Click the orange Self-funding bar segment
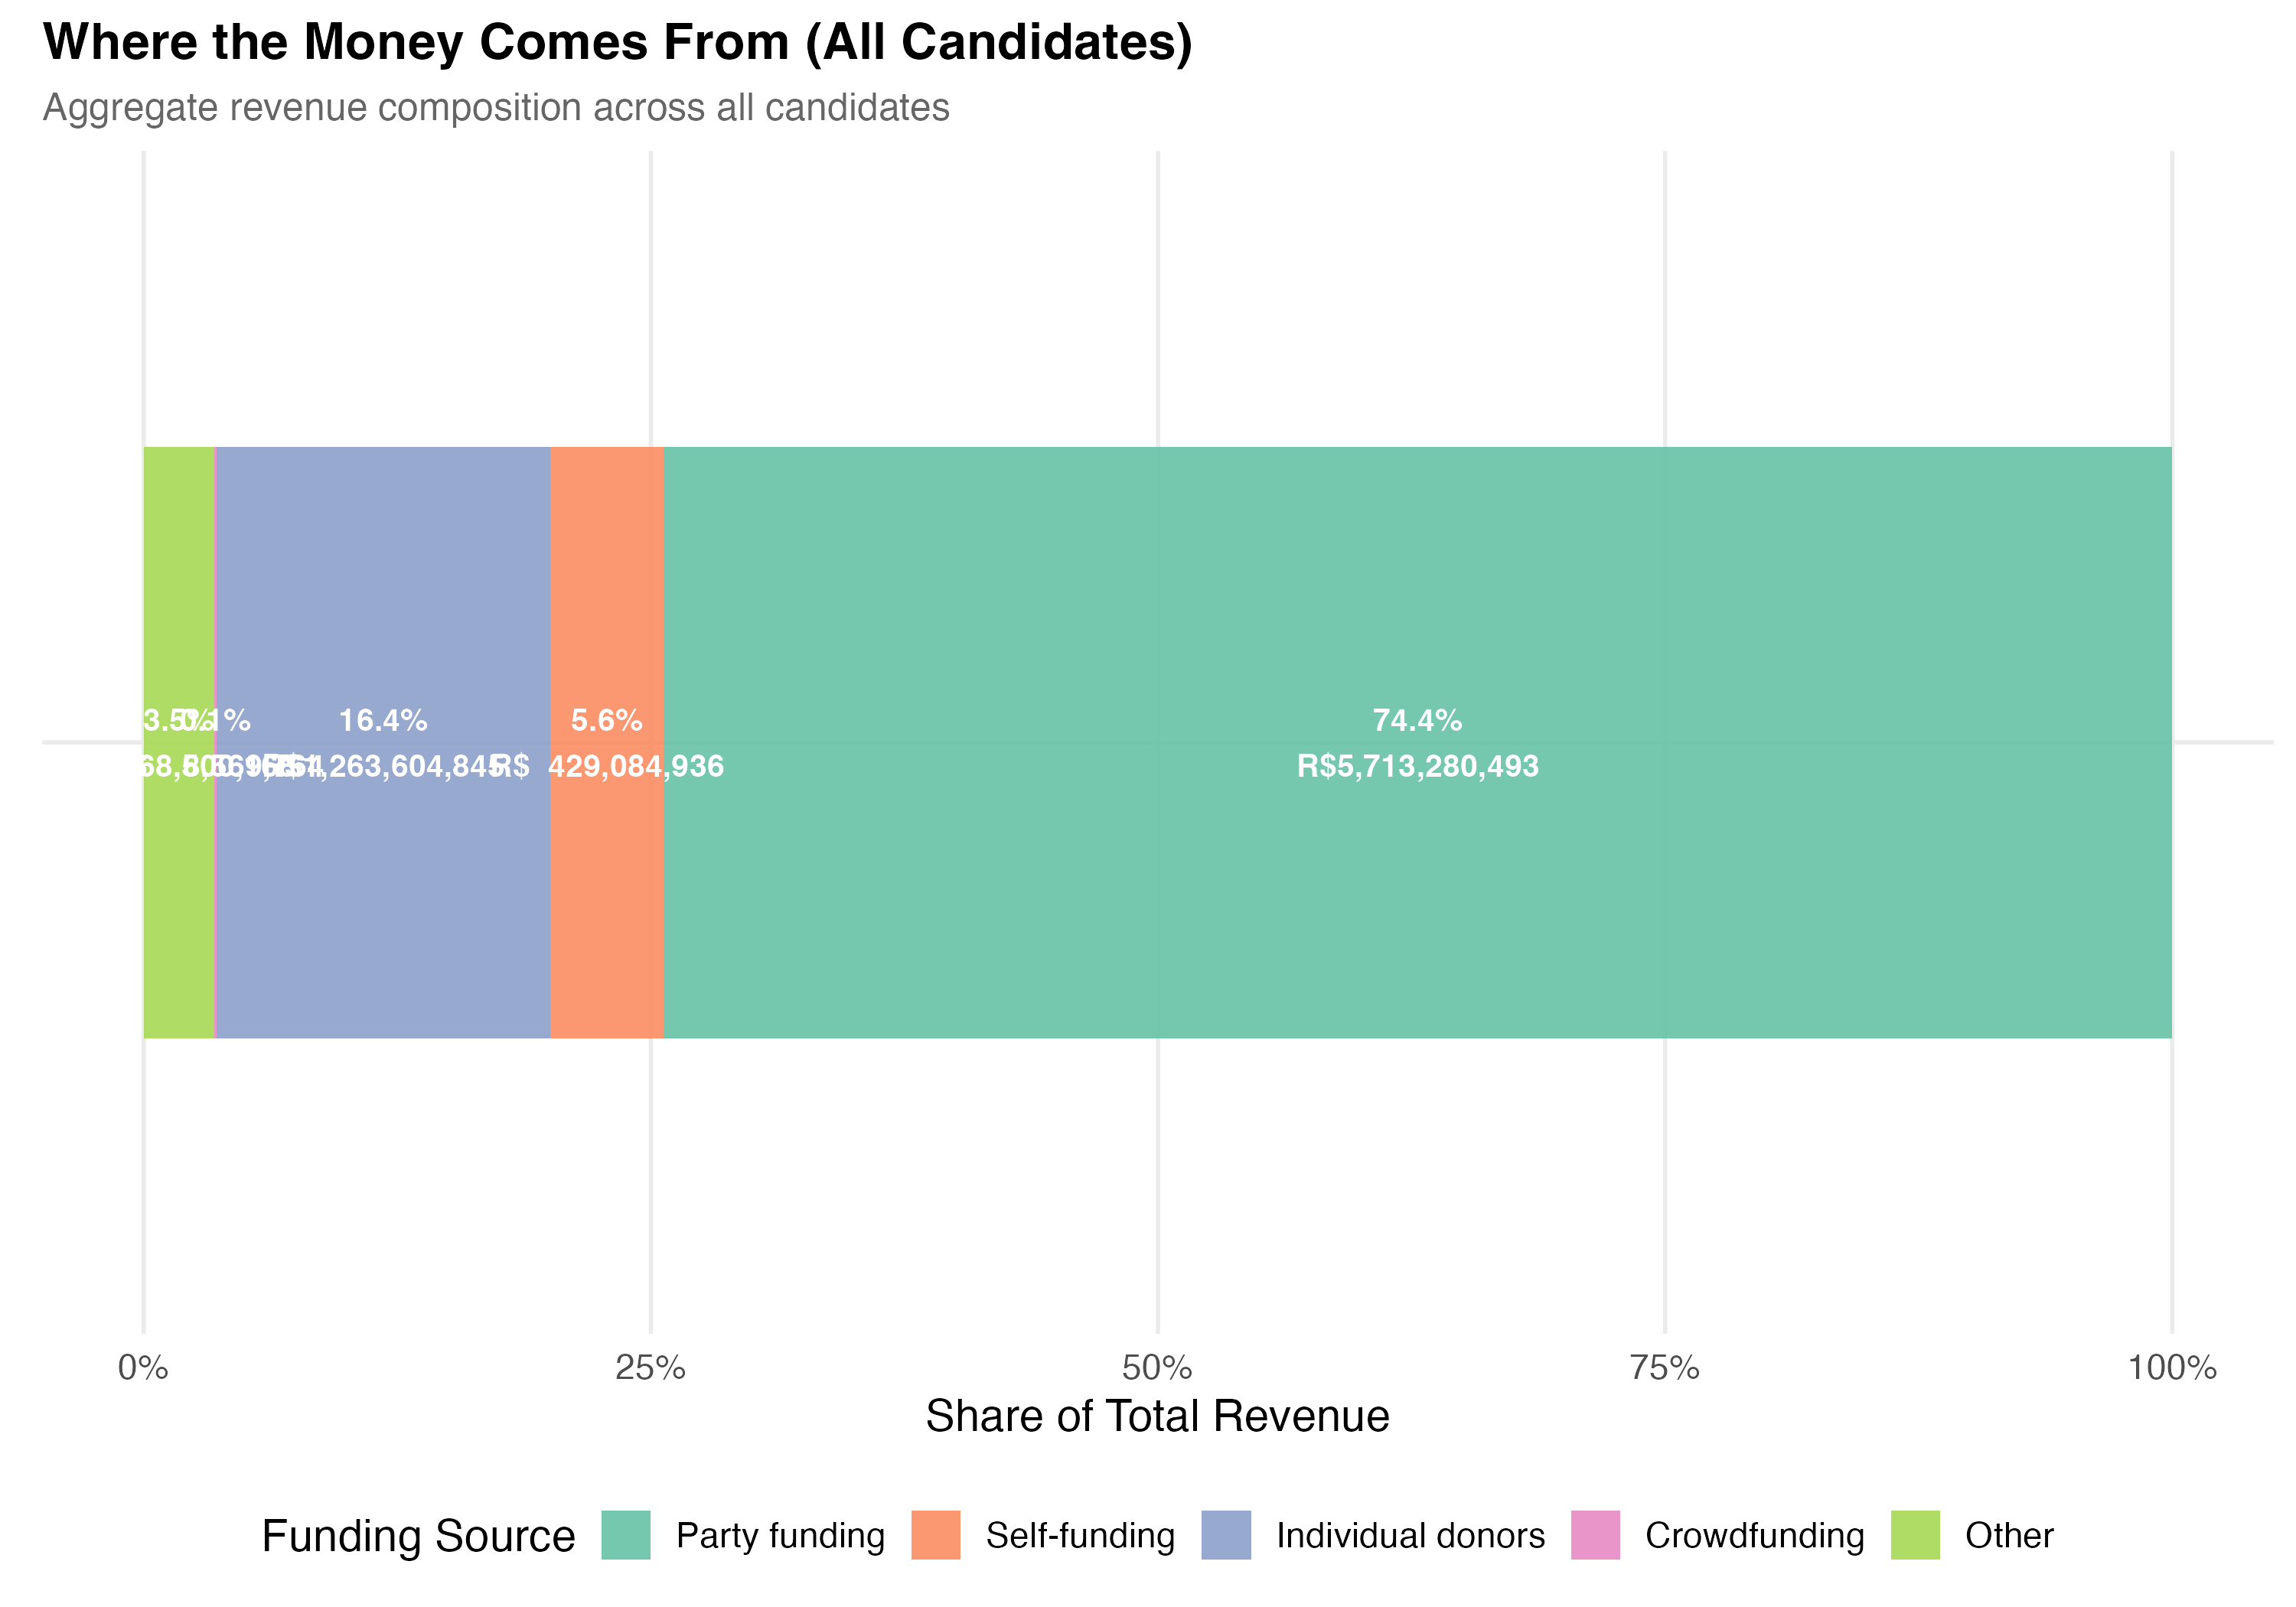The width and height of the screenshot is (2296, 1607). tap(606, 900)
